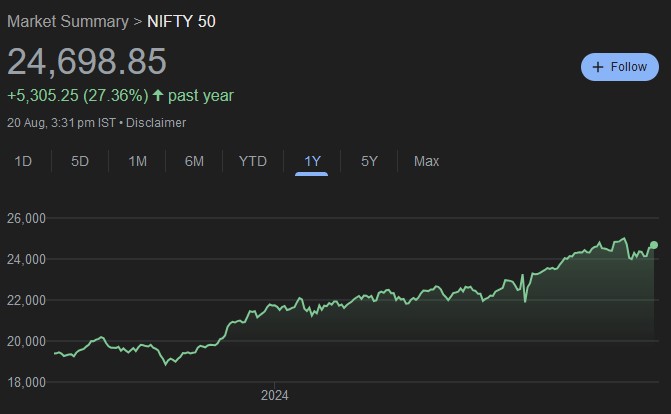Show the YTD chart range

point(253,161)
